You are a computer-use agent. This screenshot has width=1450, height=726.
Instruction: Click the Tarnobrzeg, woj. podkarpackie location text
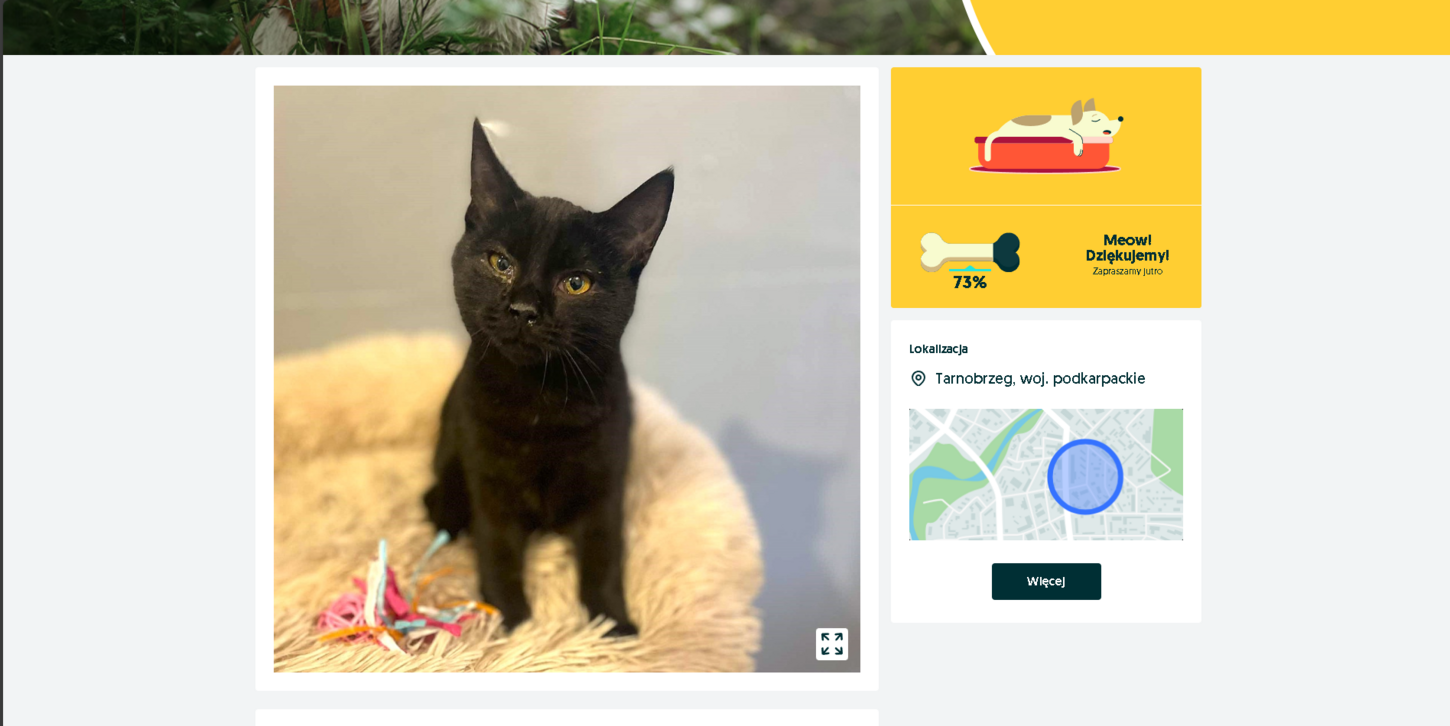point(1040,379)
